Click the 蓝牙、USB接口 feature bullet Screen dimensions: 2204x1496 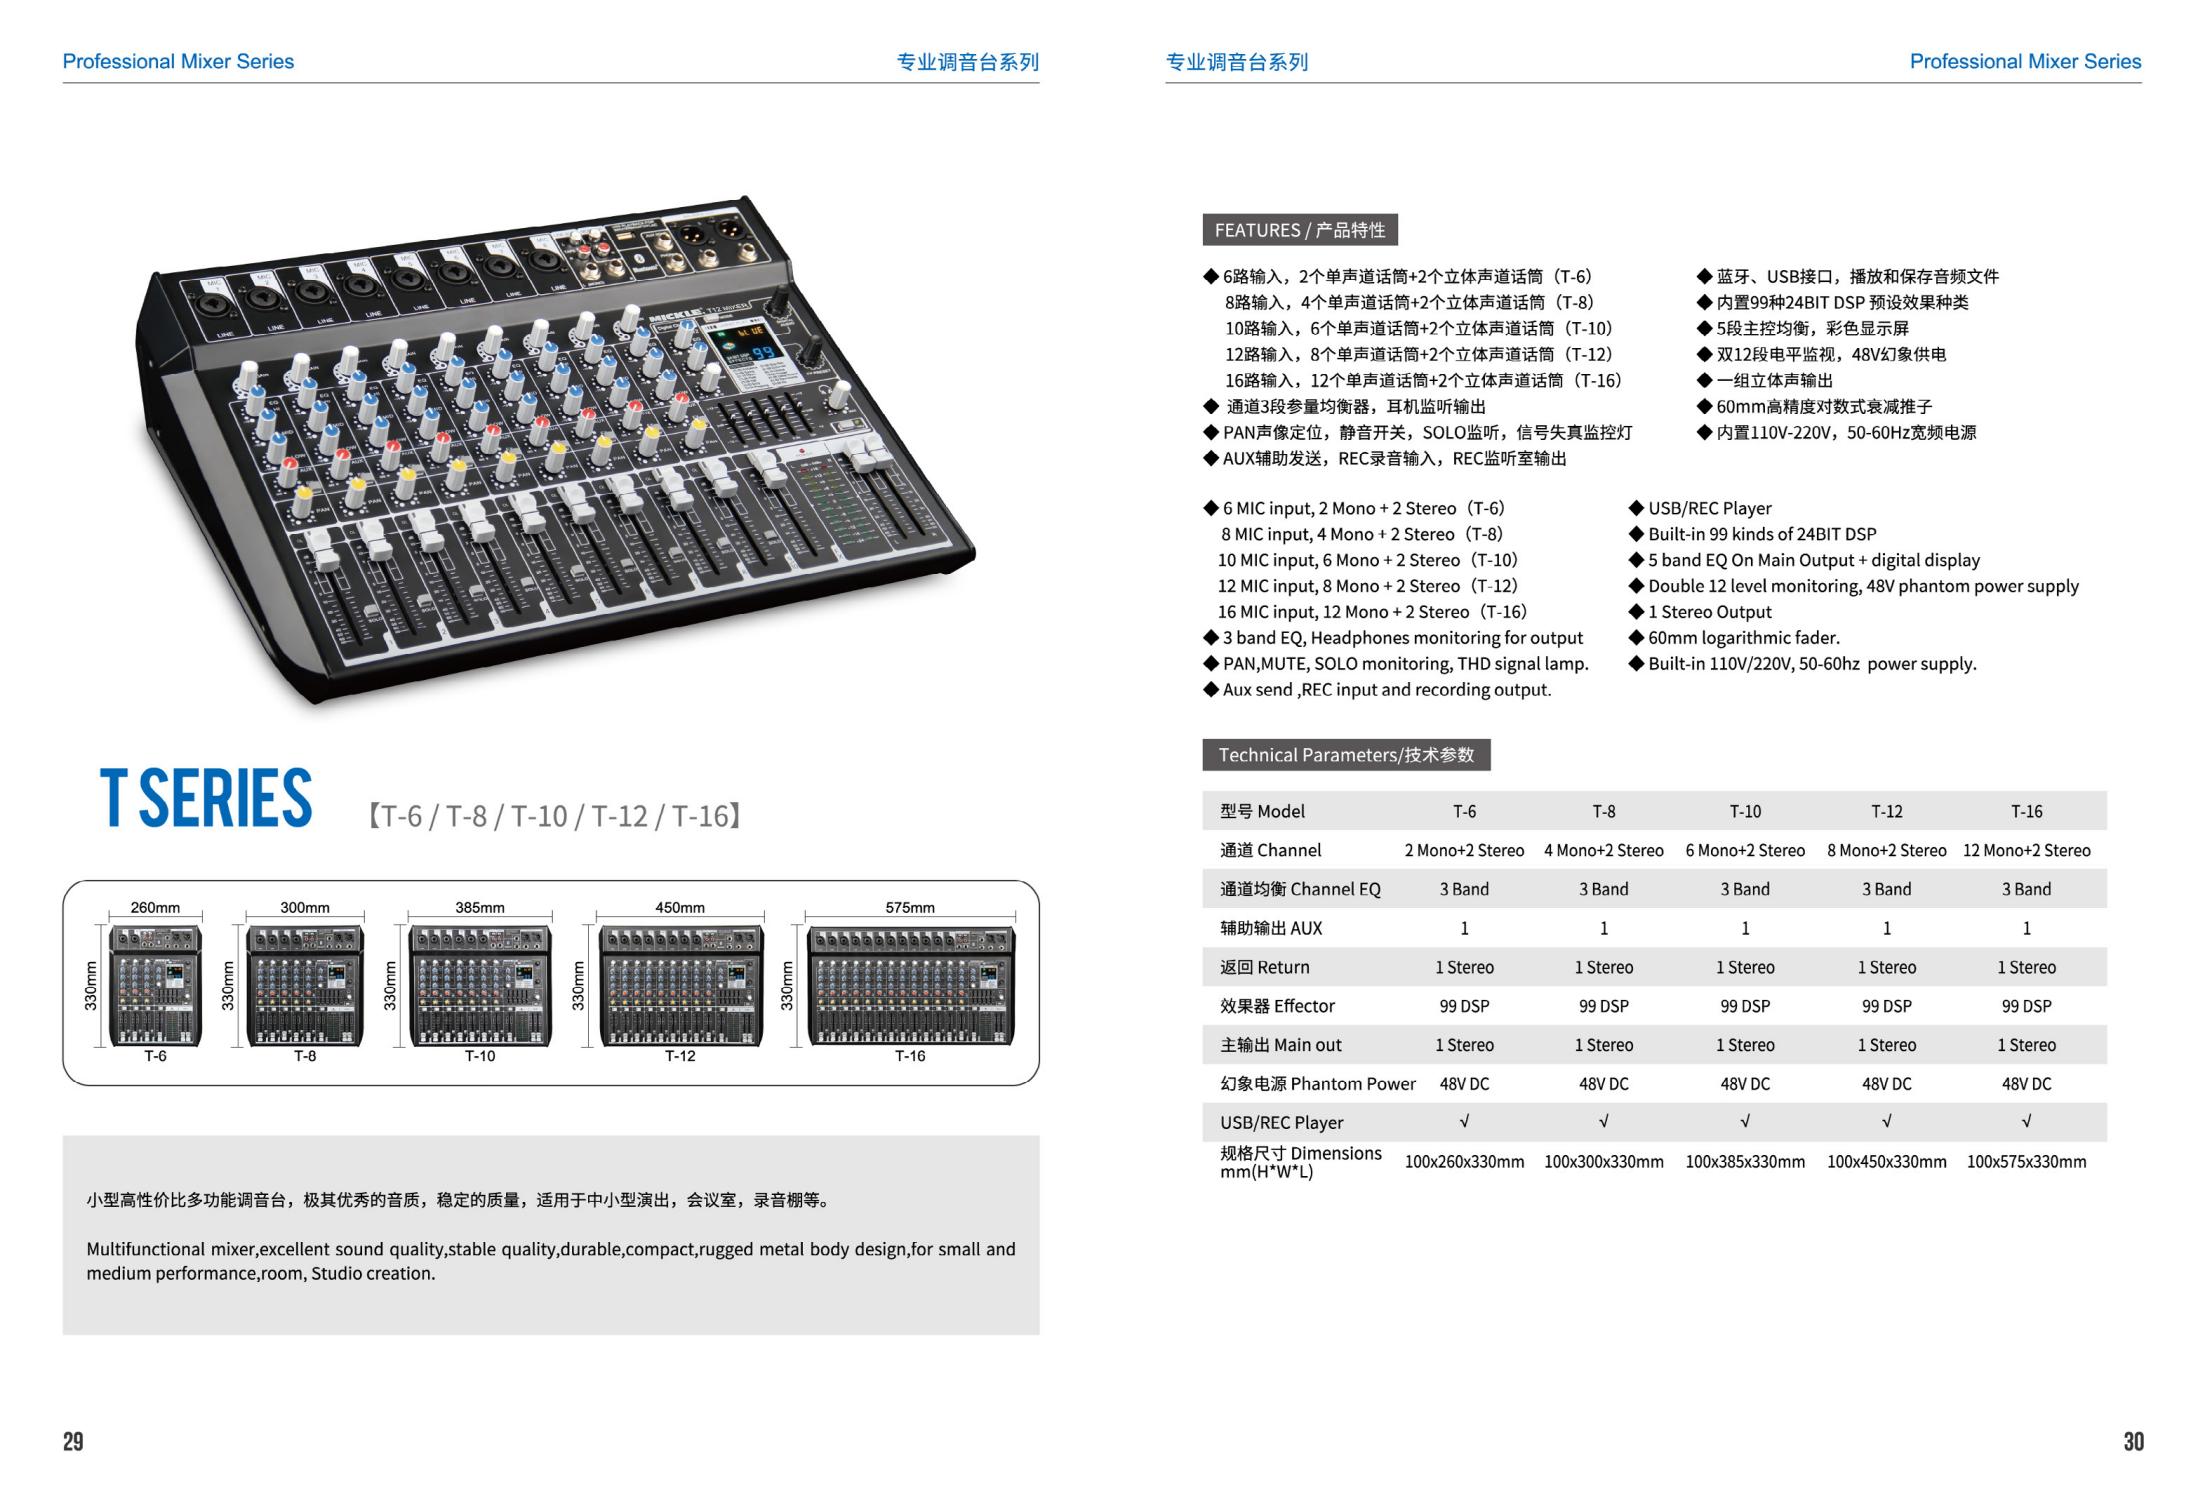[1848, 276]
